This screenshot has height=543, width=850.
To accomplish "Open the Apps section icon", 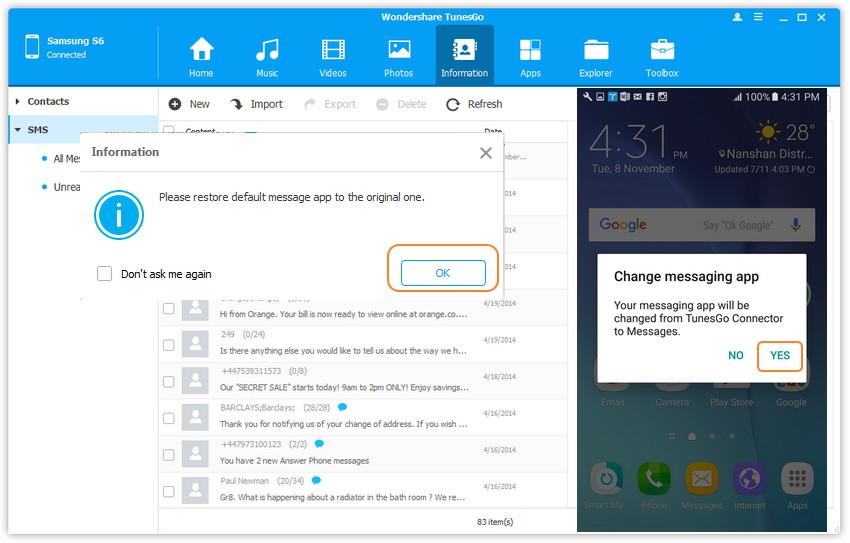I will click(530, 50).
